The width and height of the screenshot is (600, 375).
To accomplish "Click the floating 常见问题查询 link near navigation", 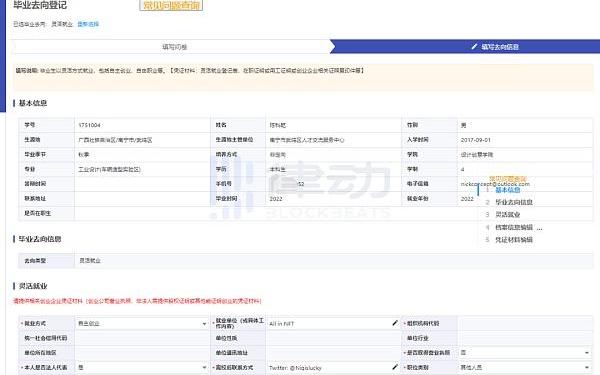I will coord(508,179).
